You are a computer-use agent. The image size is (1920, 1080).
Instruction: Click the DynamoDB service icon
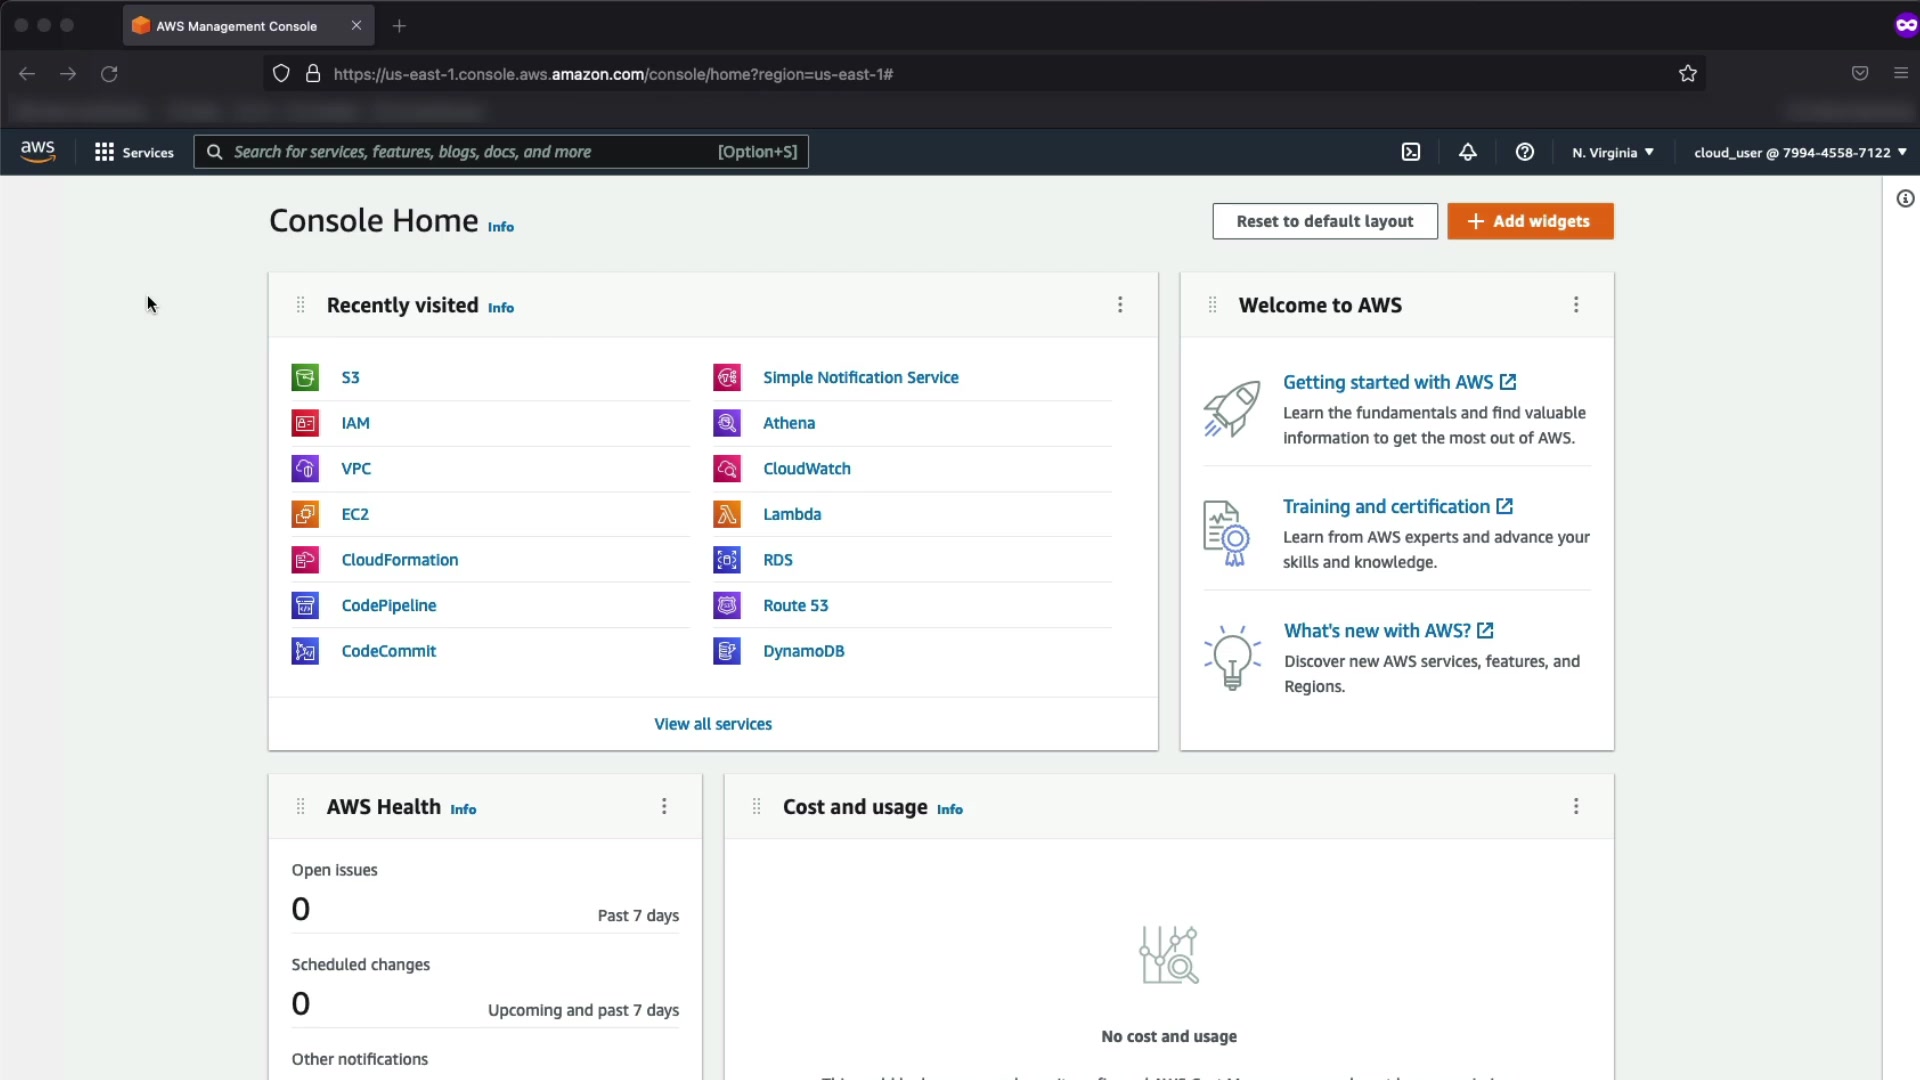pos(727,651)
